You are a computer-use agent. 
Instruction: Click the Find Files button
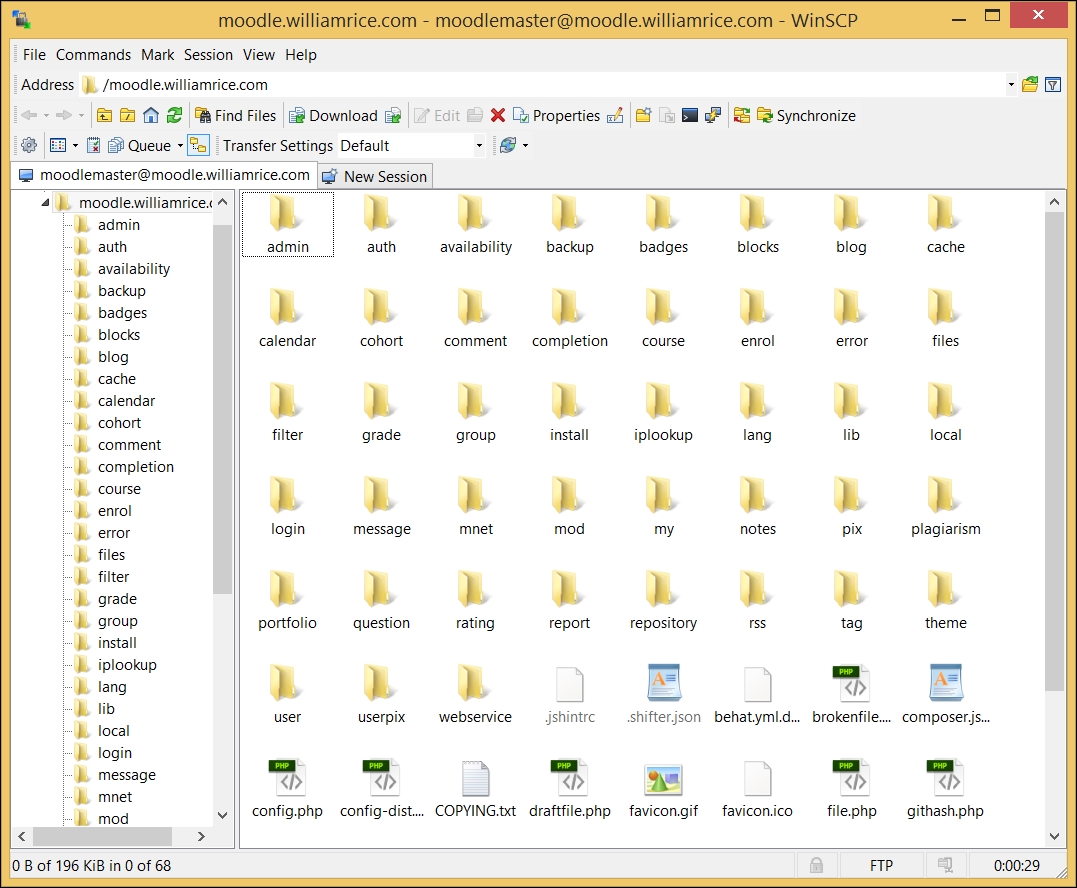click(236, 115)
